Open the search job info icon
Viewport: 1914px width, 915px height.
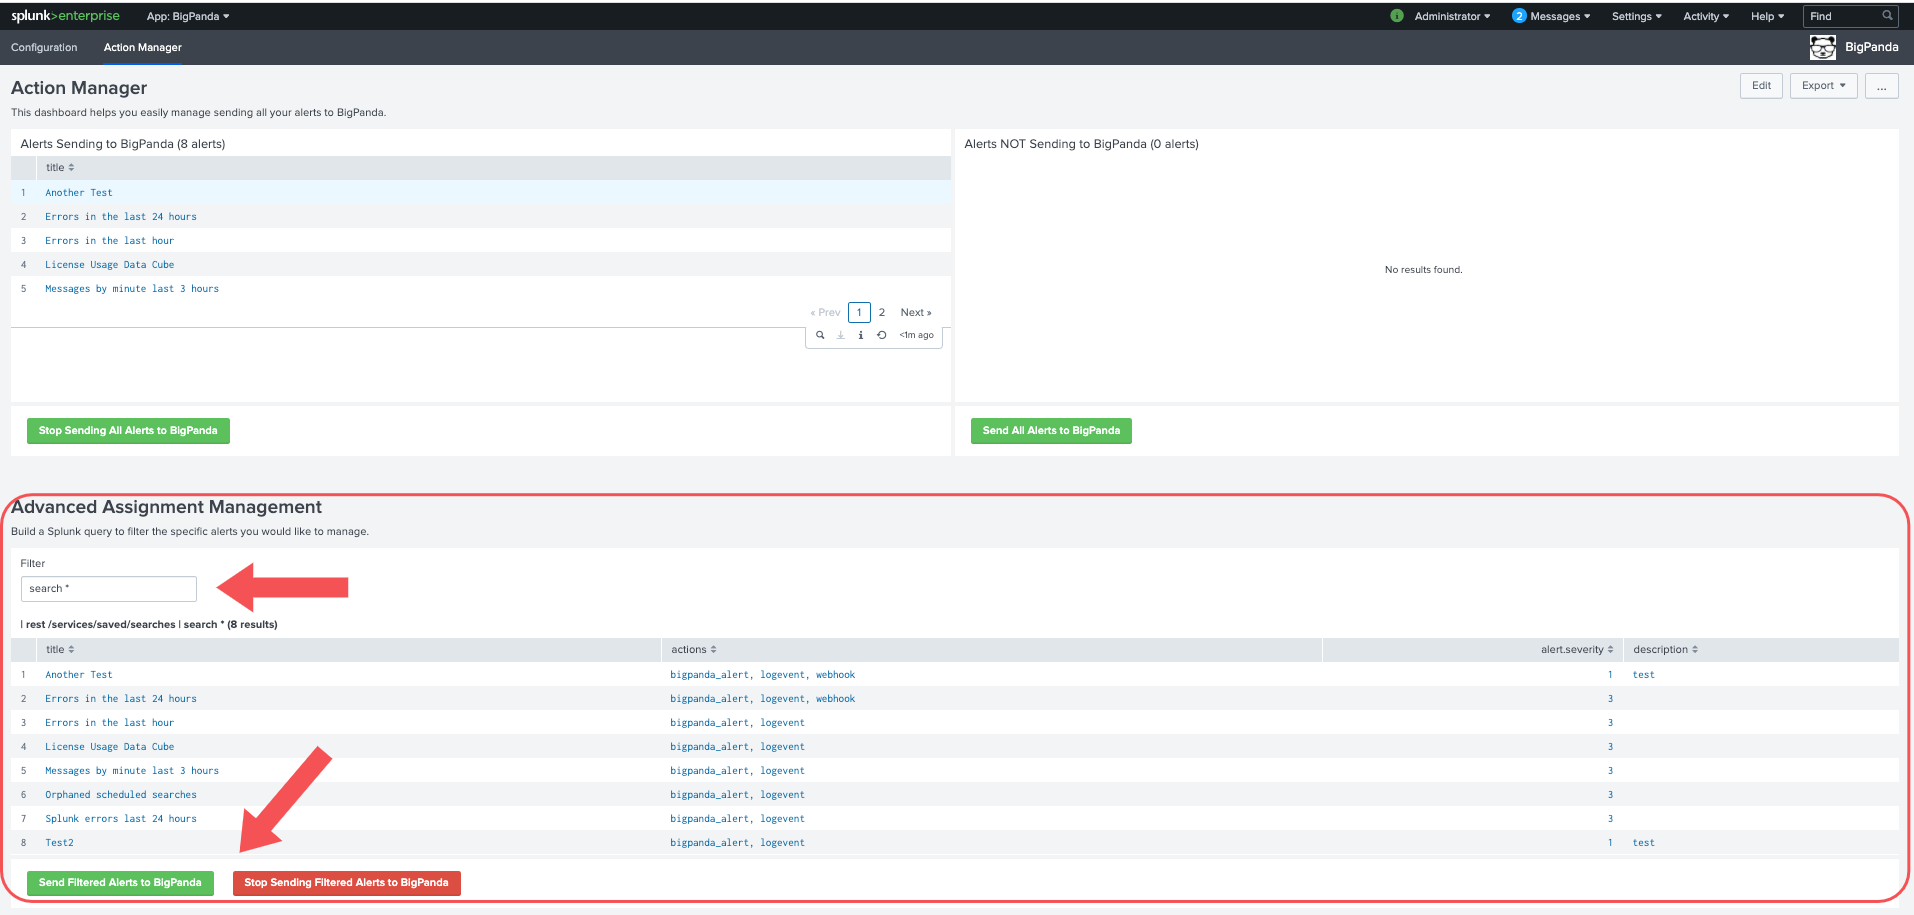861,335
